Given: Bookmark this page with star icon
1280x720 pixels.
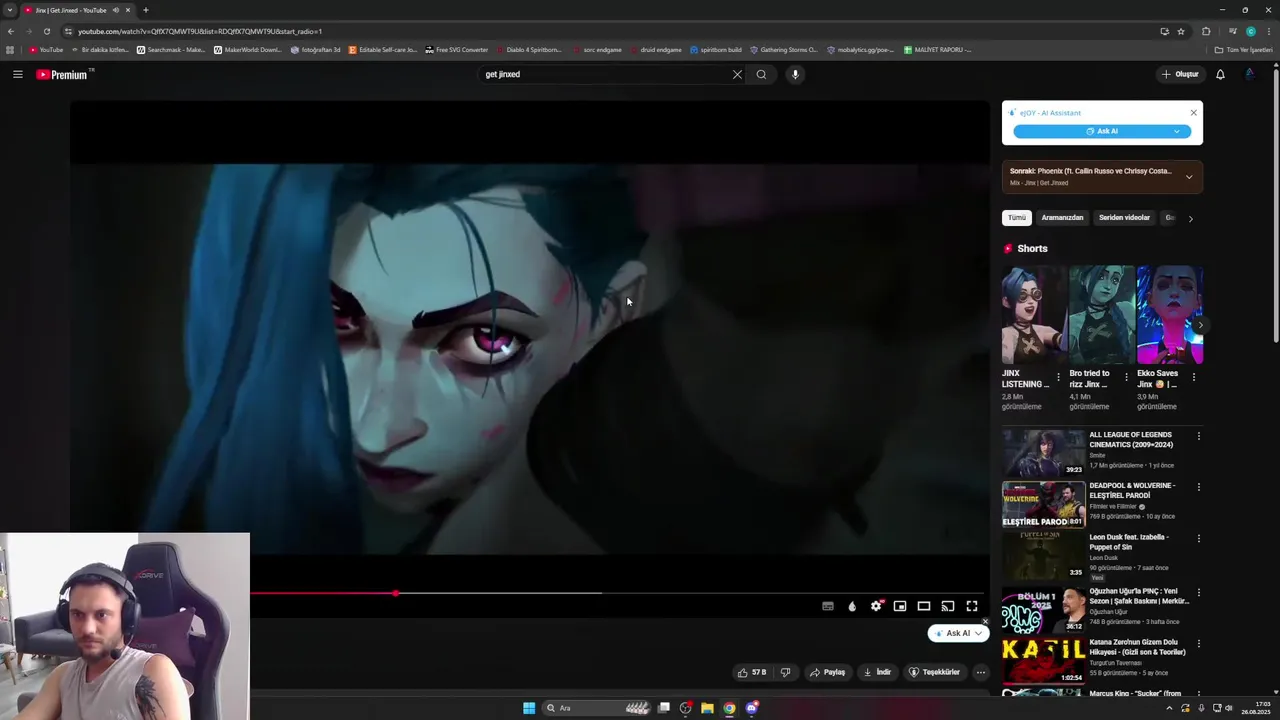Looking at the screenshot, I should coord(1181,31).
